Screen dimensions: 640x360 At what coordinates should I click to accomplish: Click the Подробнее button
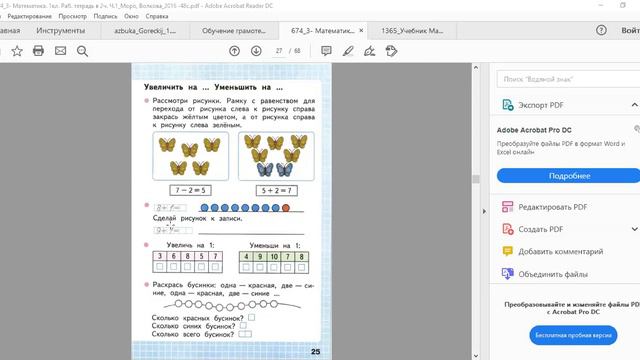coord(569,176)
